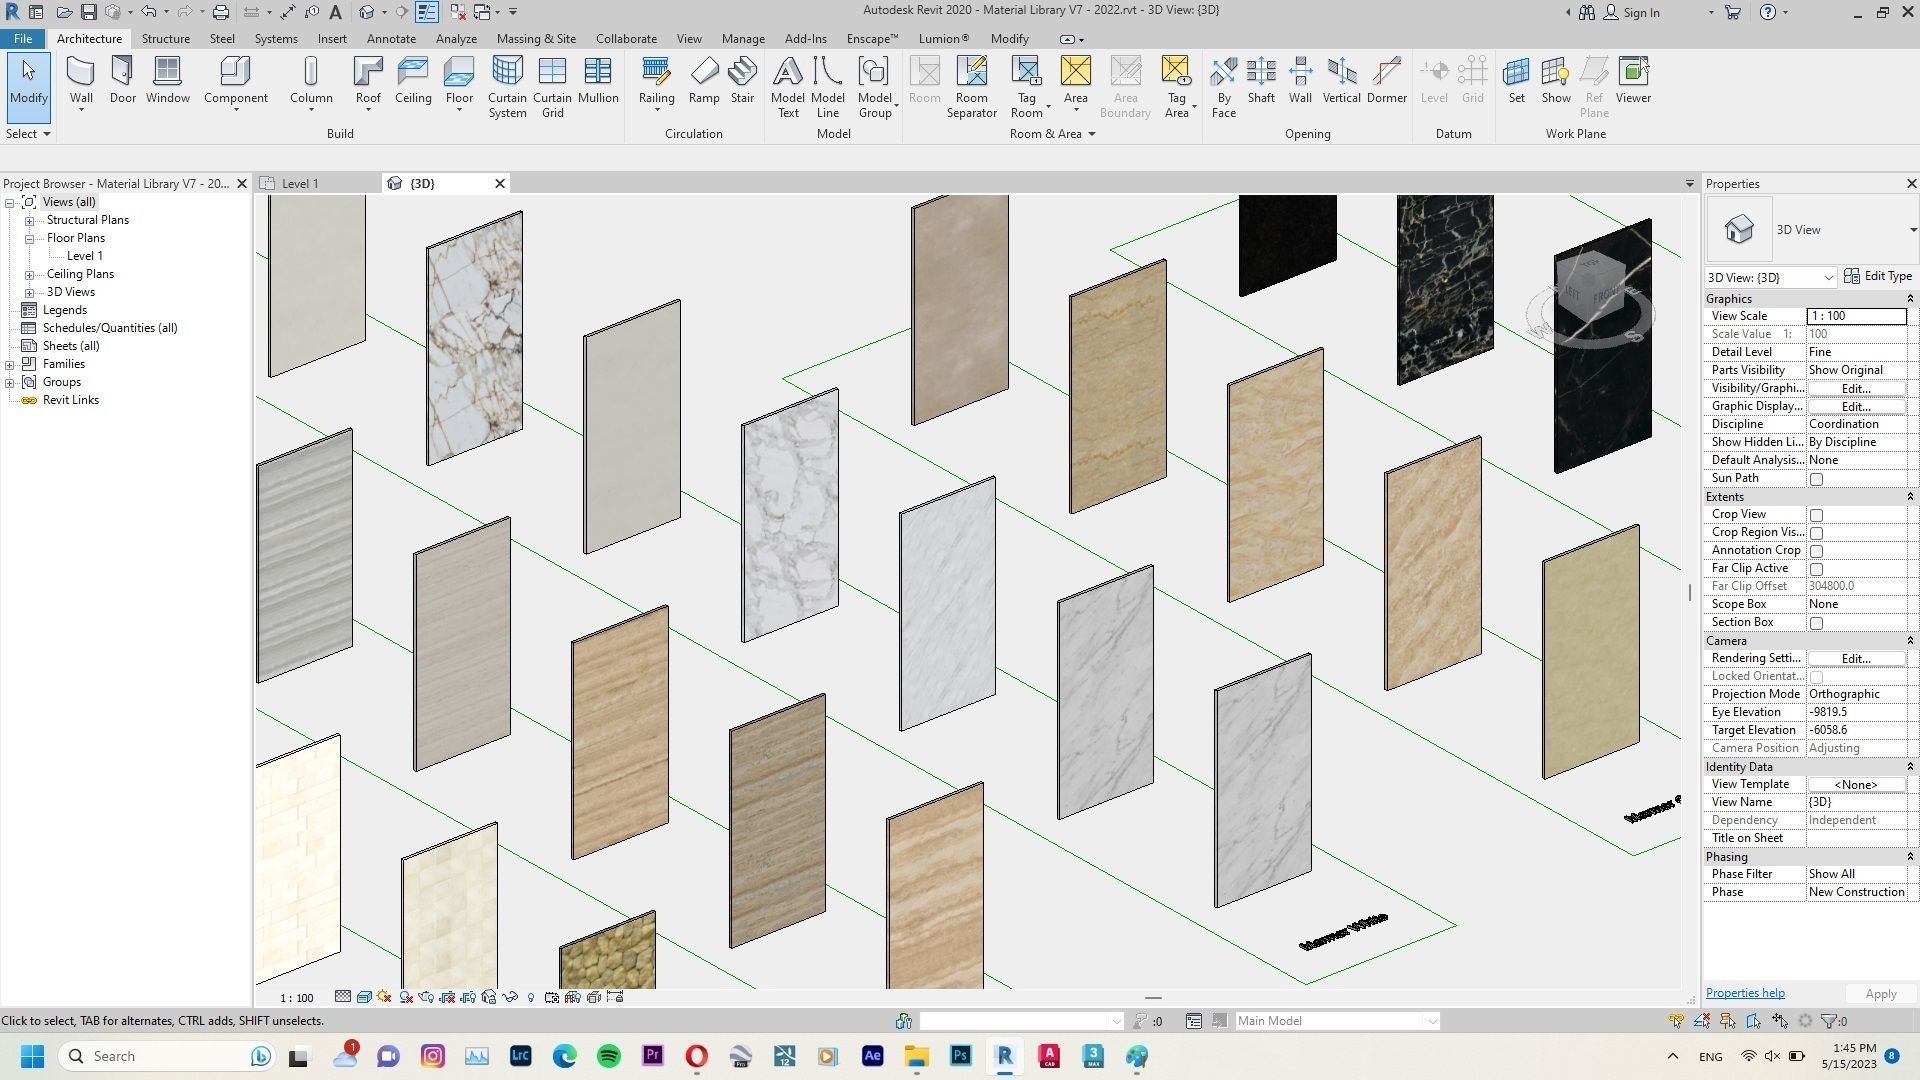Select the Railing tool
This screenshot has height=1080, width=1920.
(x=656, y=80)
